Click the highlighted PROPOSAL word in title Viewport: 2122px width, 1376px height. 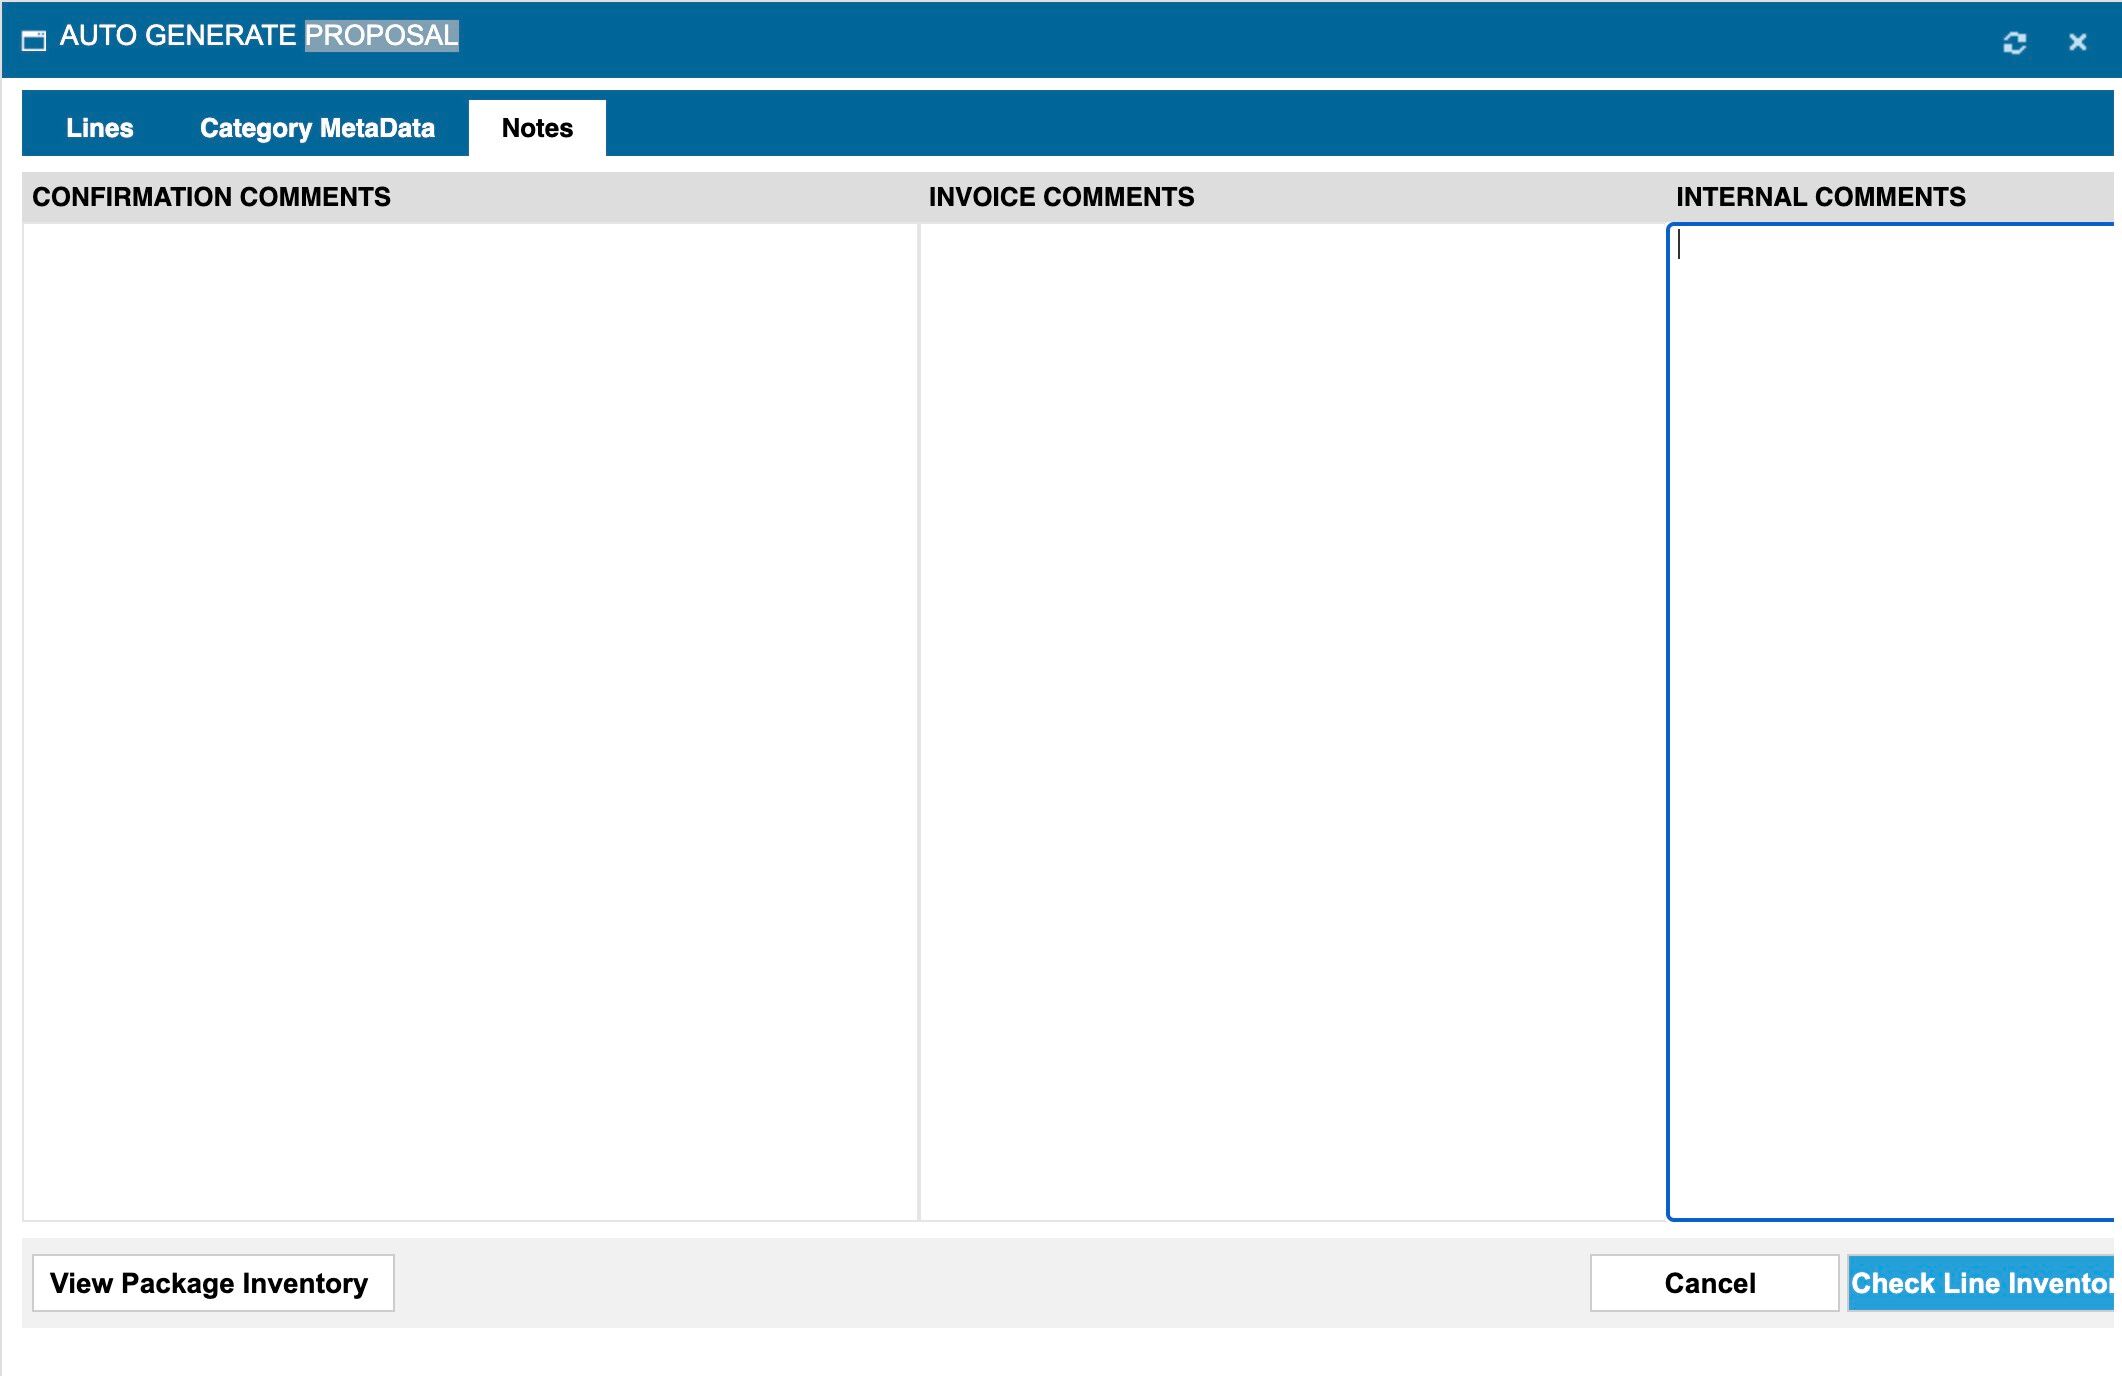coord(381,36)
